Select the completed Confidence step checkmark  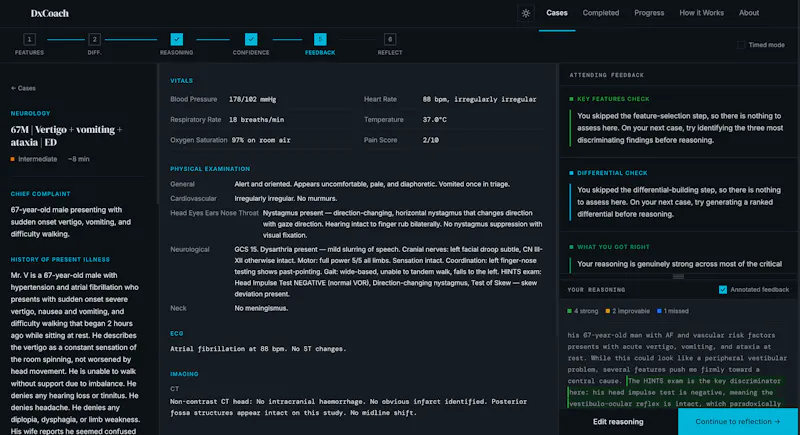251,39
